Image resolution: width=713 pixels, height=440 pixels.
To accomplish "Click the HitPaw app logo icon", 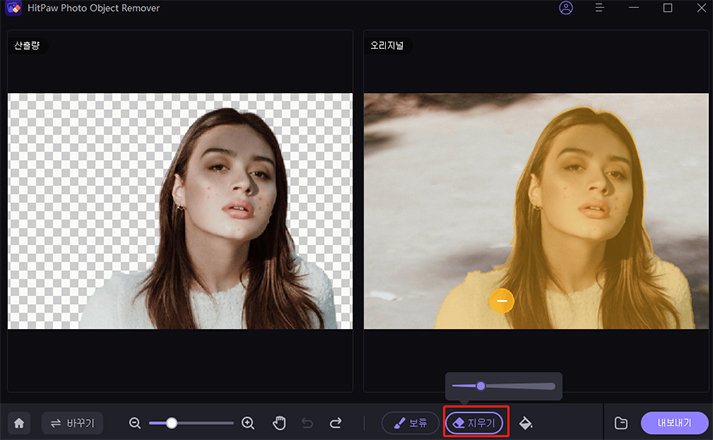I will [x=15, y=9].
